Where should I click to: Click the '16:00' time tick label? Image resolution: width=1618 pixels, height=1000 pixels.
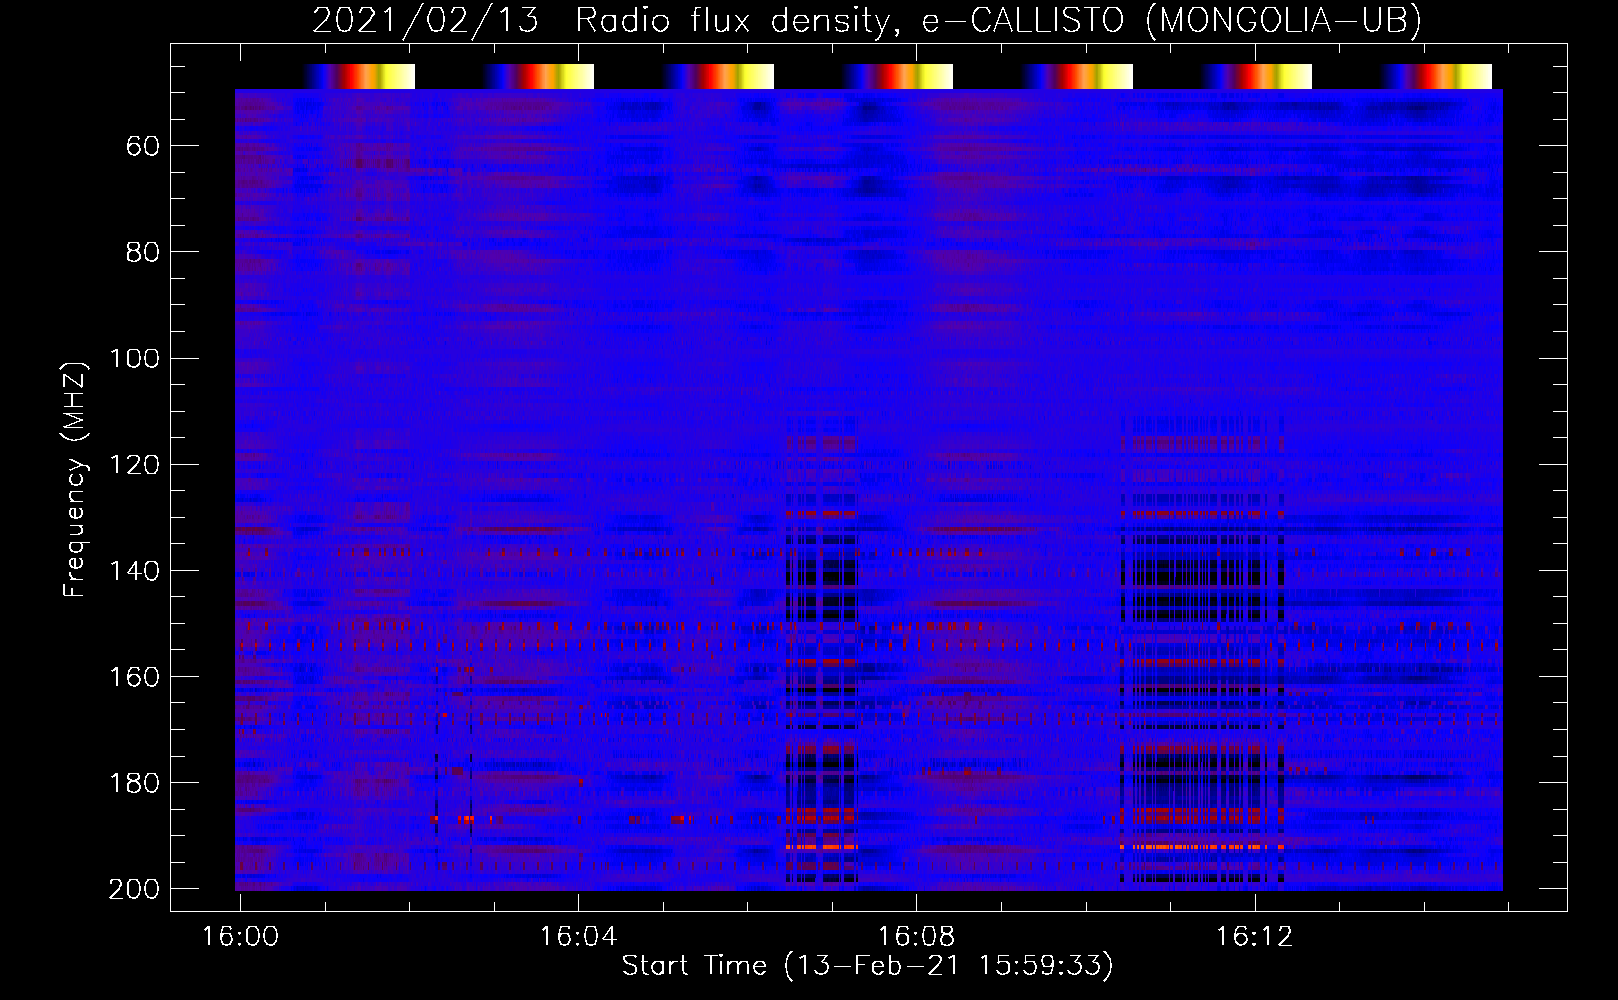(x=240, y=937)
